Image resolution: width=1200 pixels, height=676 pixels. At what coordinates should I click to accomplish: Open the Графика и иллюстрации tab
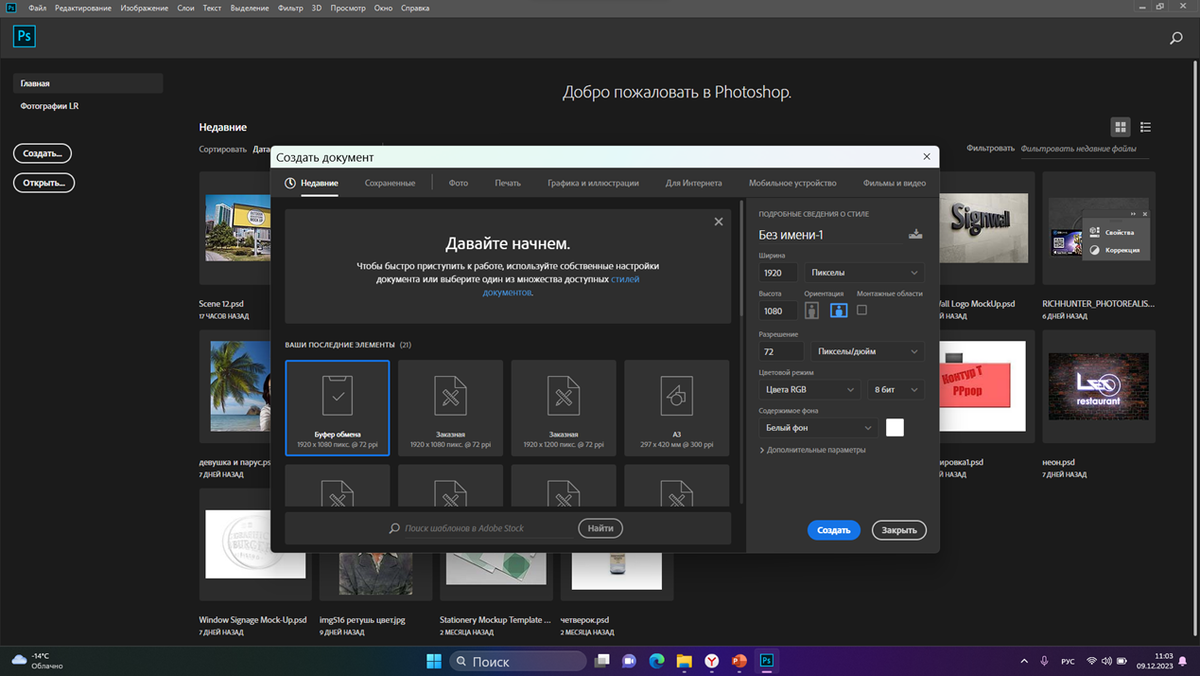(593, 183)
